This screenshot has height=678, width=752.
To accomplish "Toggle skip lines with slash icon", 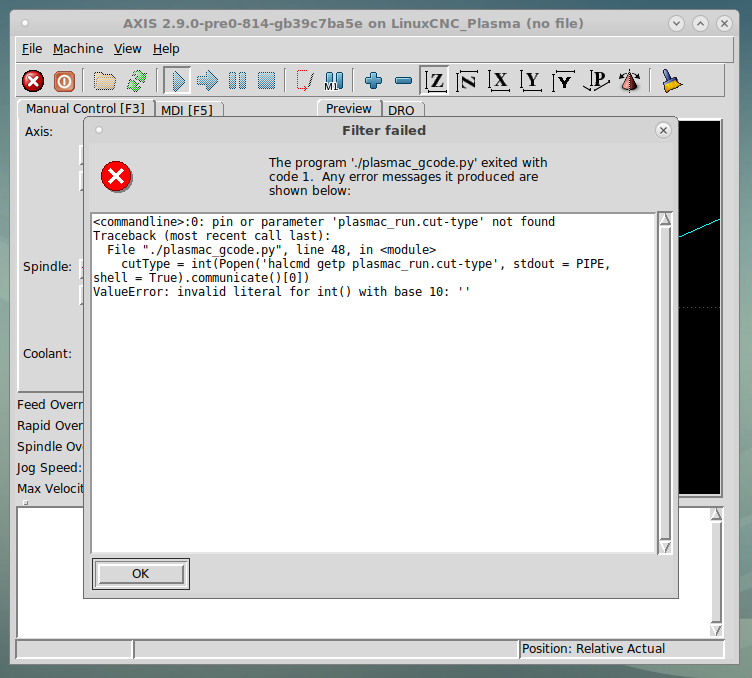I will [304, 81].
